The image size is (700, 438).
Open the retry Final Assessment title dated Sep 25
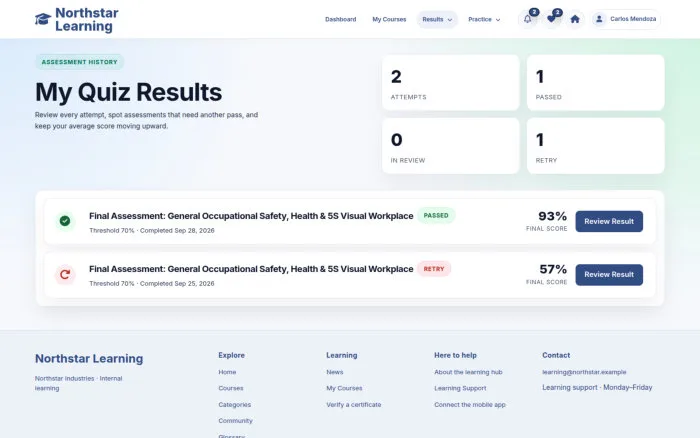coord(251,269)
